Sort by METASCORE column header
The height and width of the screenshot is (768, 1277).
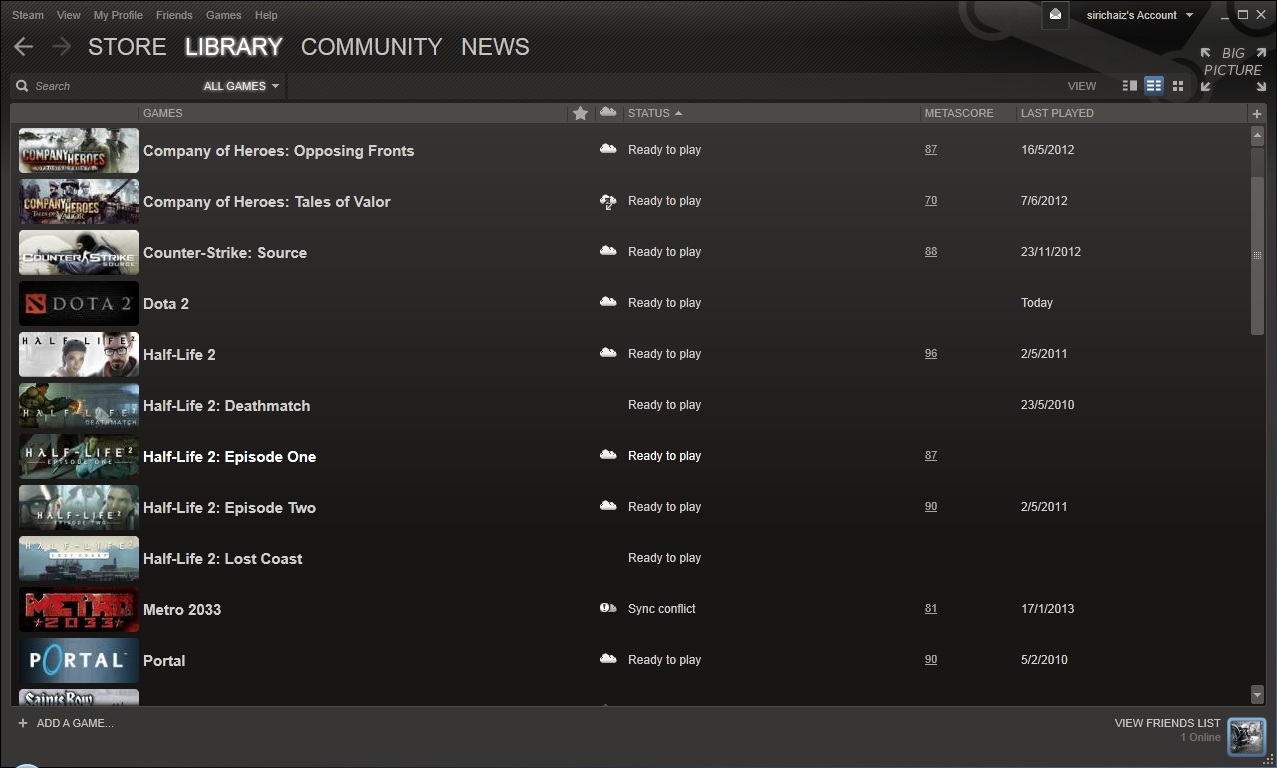pos(959,113)
